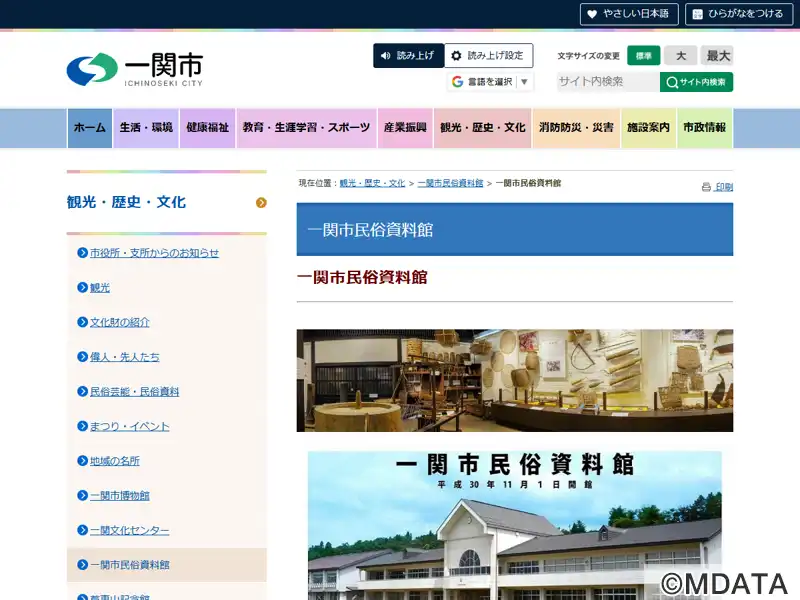Click the arrow bullet beside 一関市博物館
The height and width of the screenshot is (600, 800).
82,495
